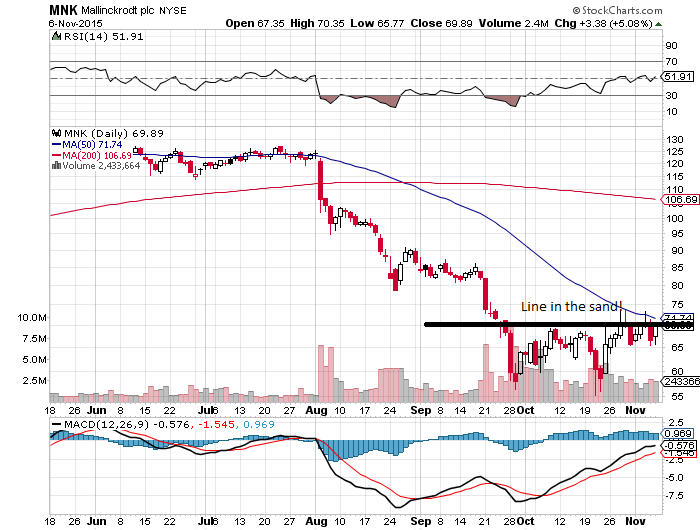
Task: Click the High 70.35 value
Action: pyautogui.click(x=317, y=23)
